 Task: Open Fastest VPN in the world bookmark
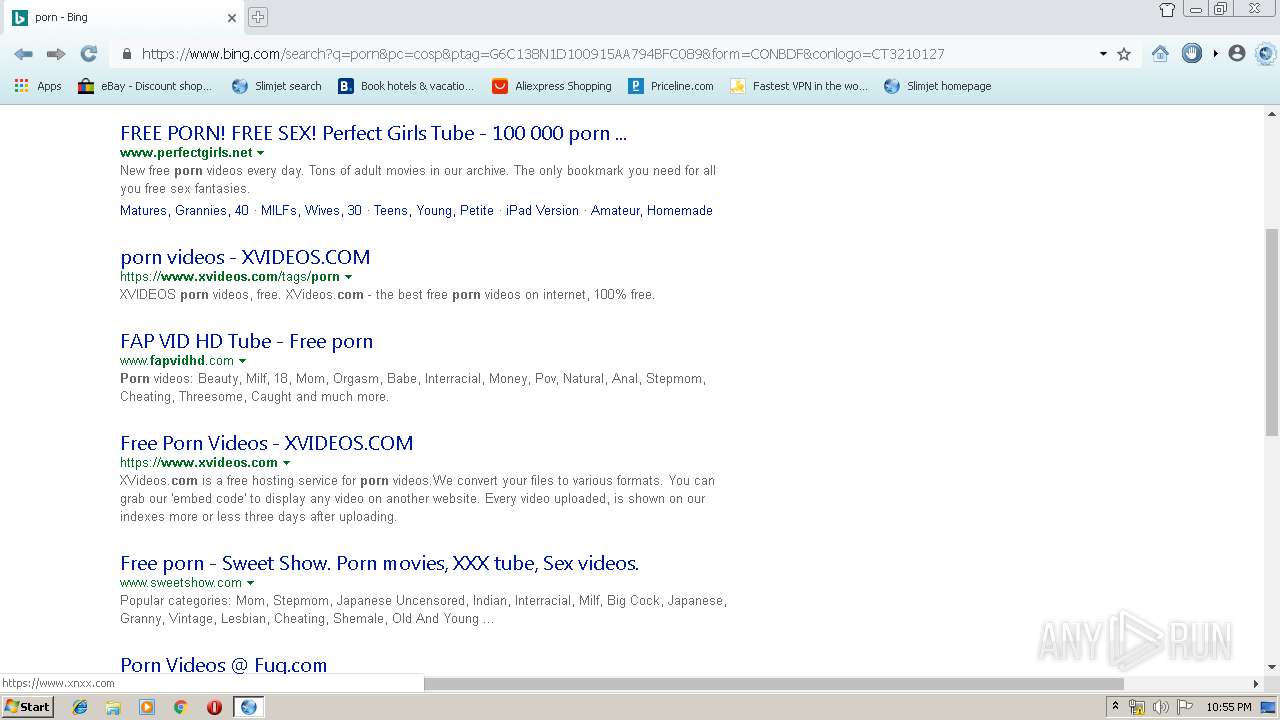tap(799, 86)
